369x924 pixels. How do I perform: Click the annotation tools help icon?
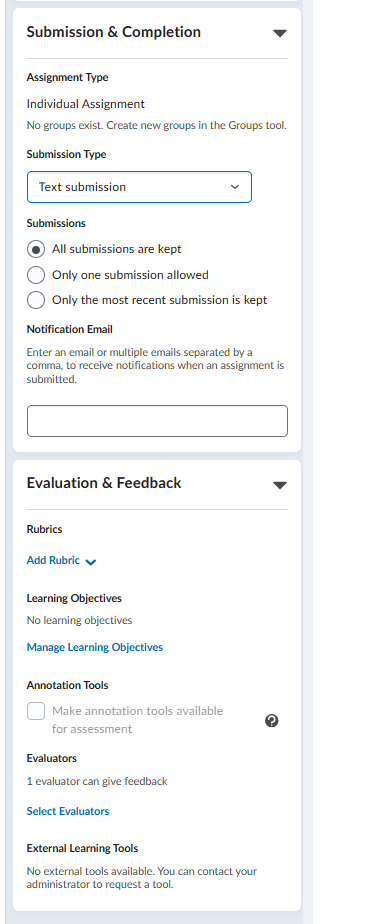(x=272, y=721)
